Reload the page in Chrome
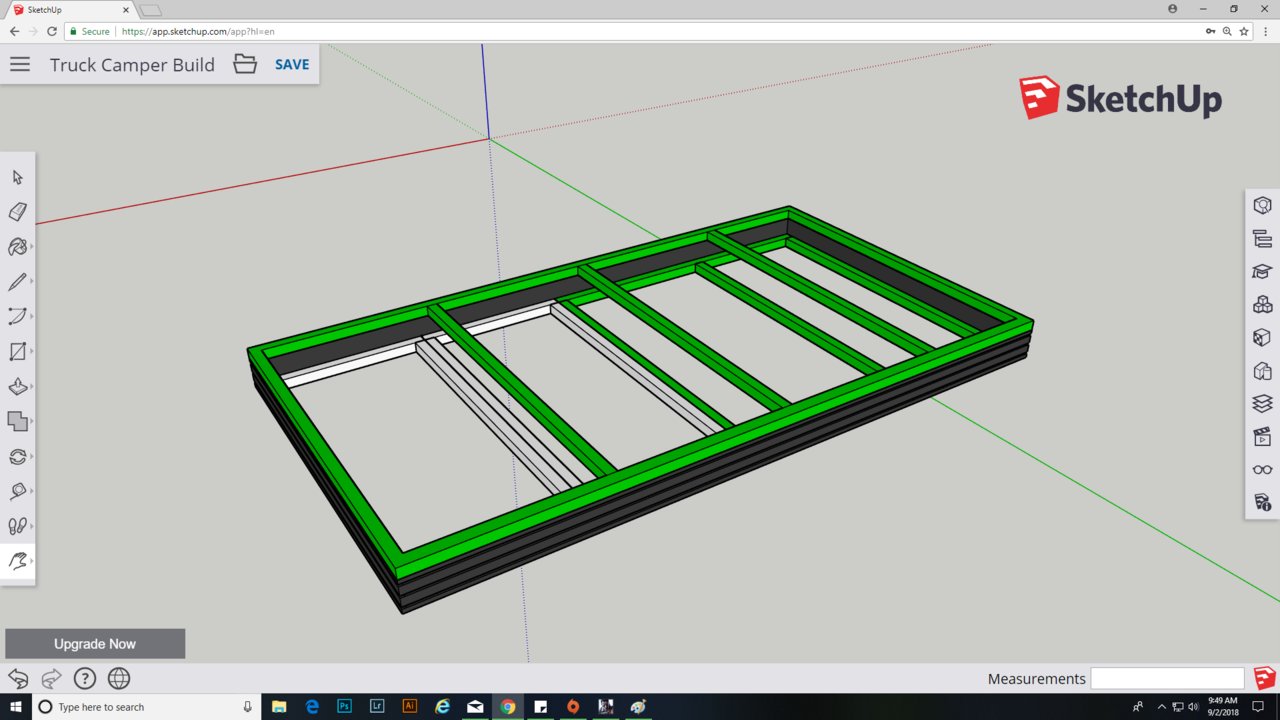 52,32
